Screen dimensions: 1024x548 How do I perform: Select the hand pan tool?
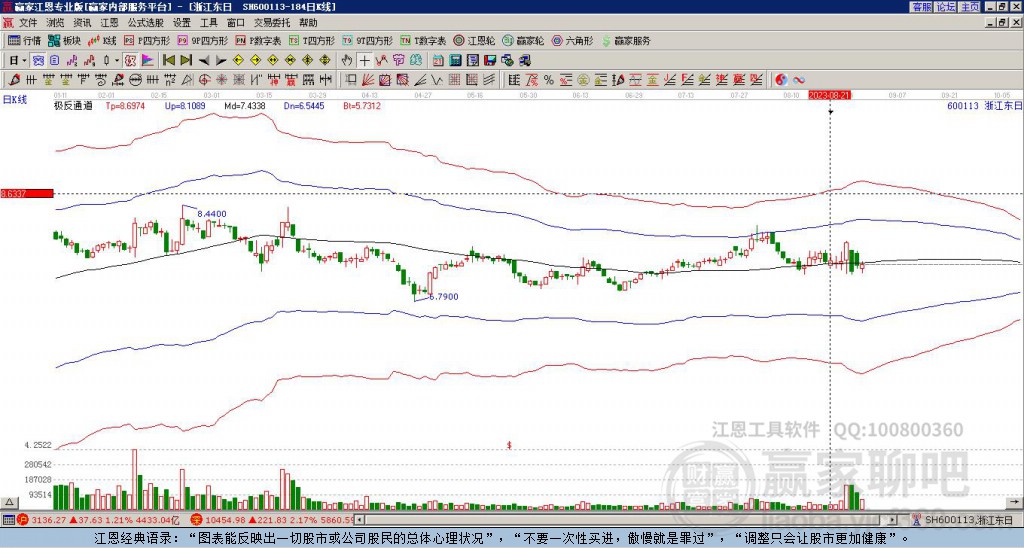(347, 61)
